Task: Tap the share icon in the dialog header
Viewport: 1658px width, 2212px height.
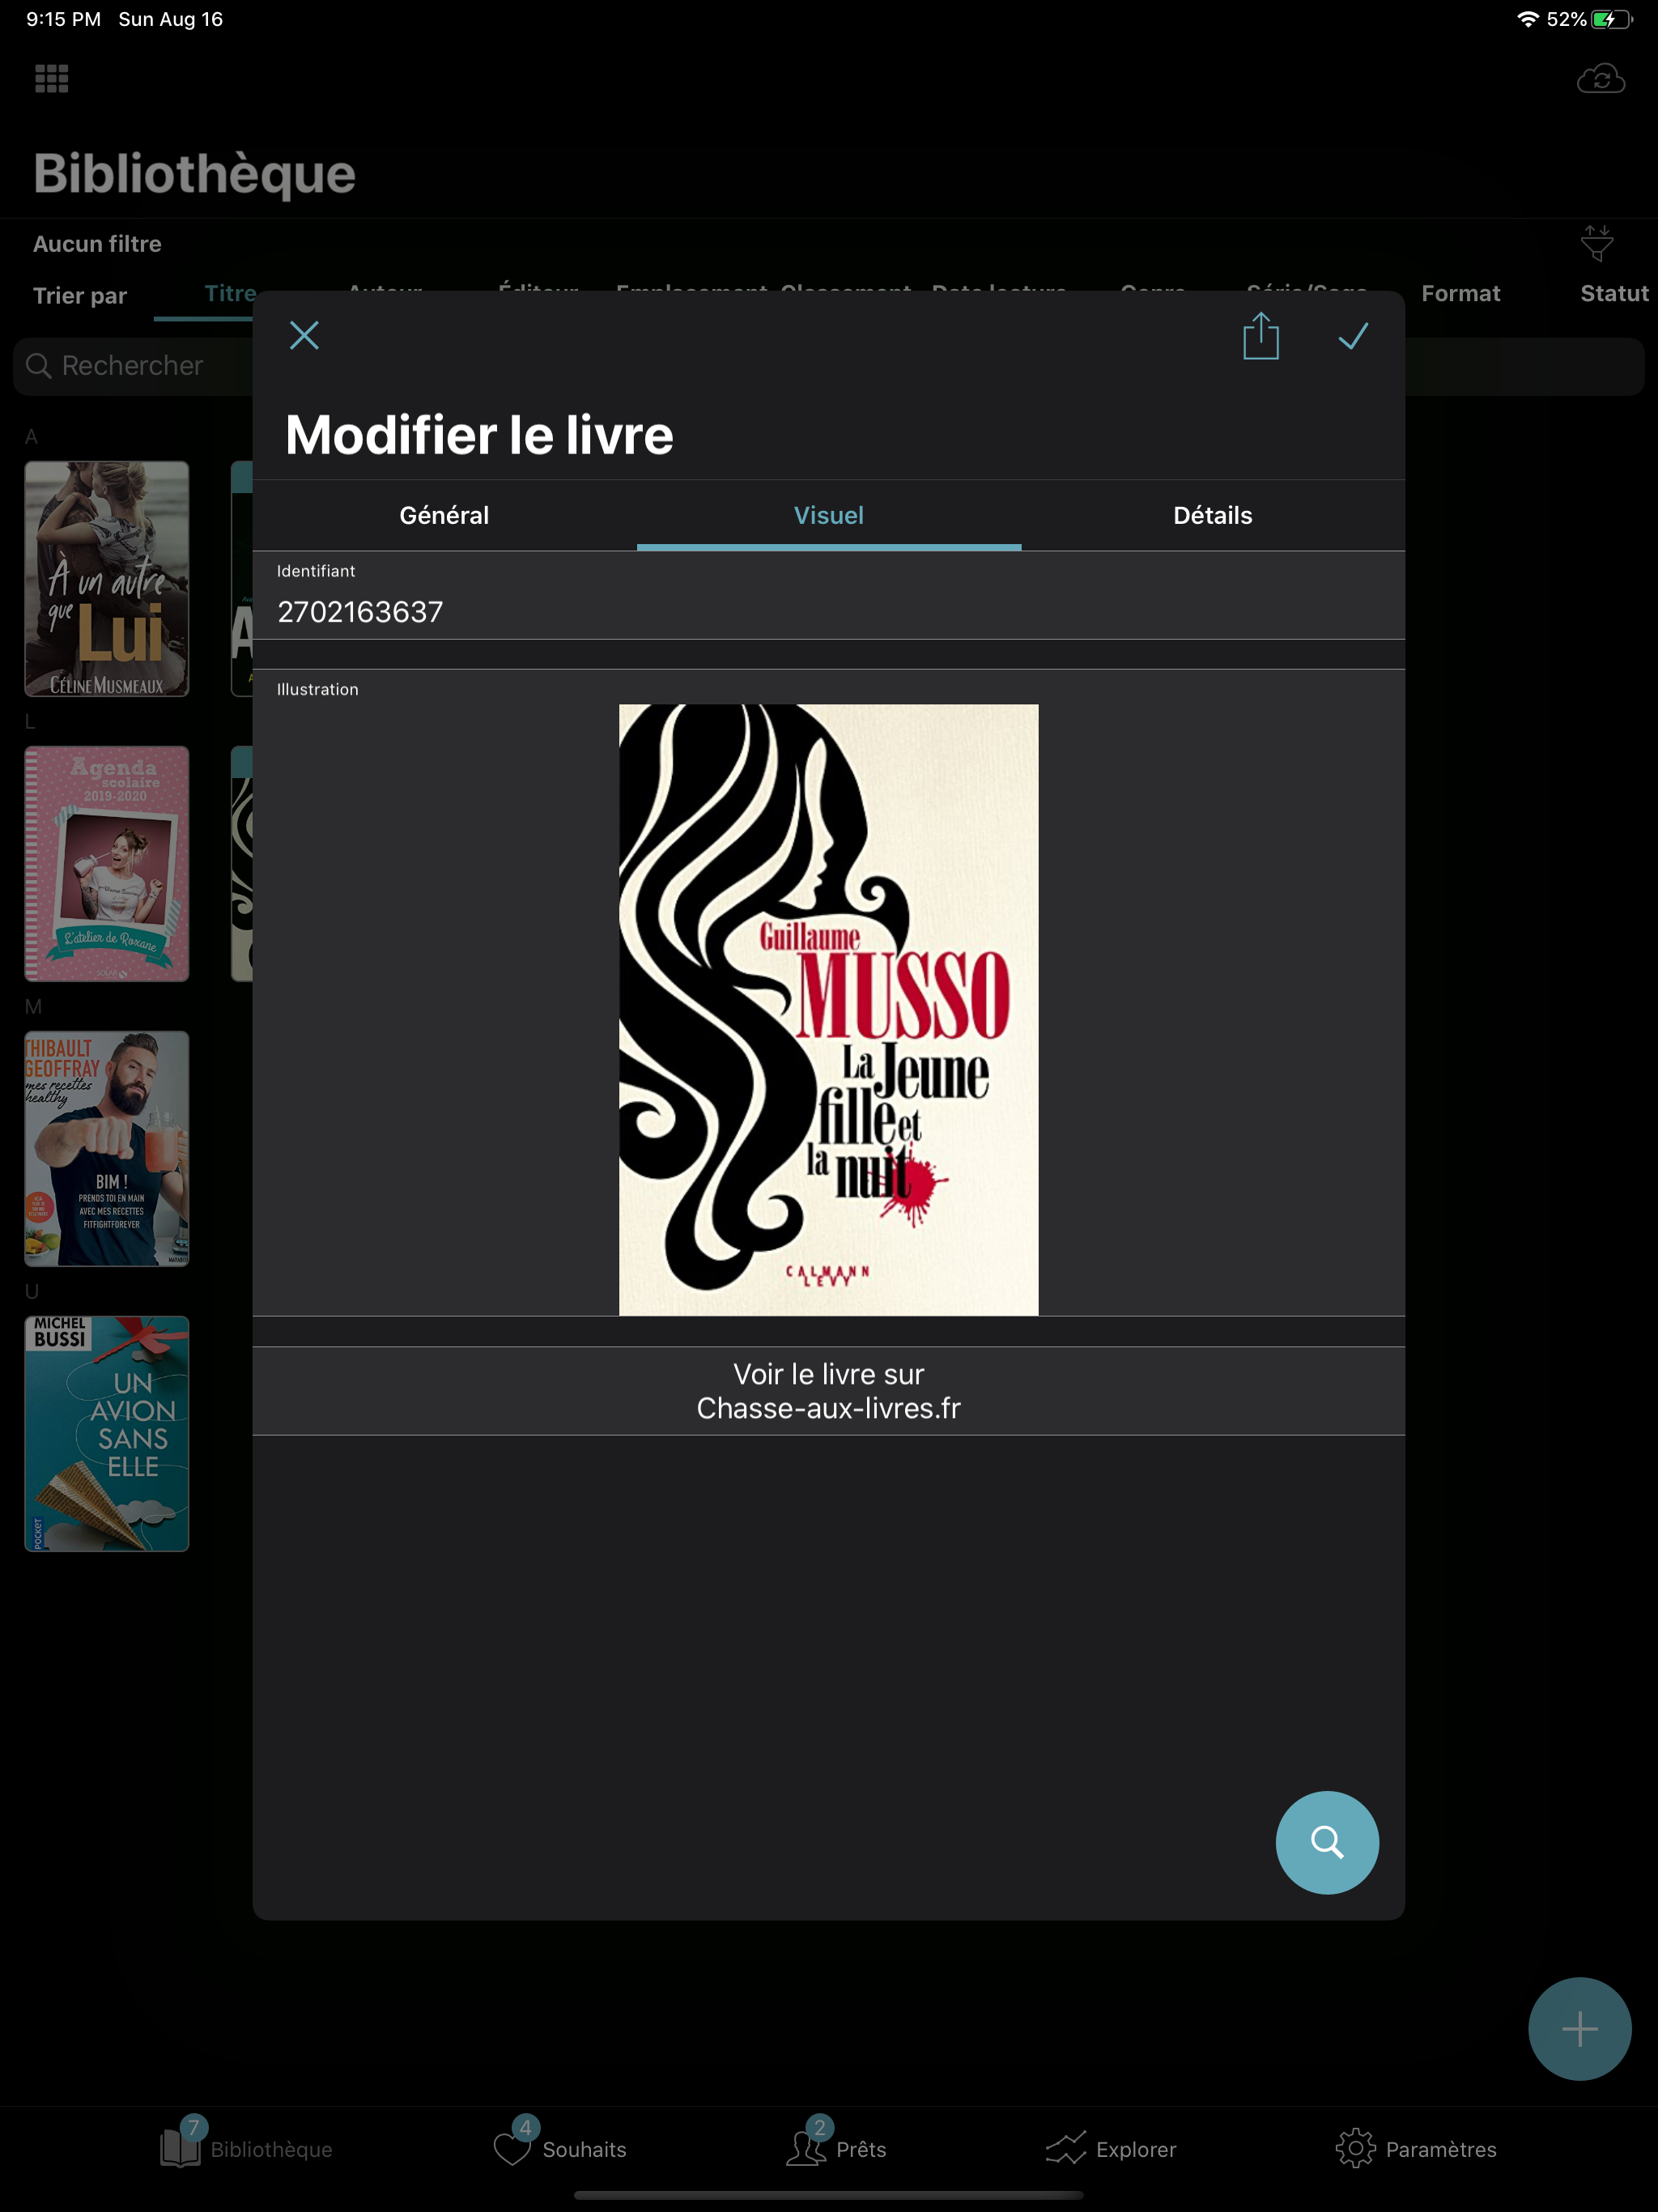Action: click(x=1260, y=336)
